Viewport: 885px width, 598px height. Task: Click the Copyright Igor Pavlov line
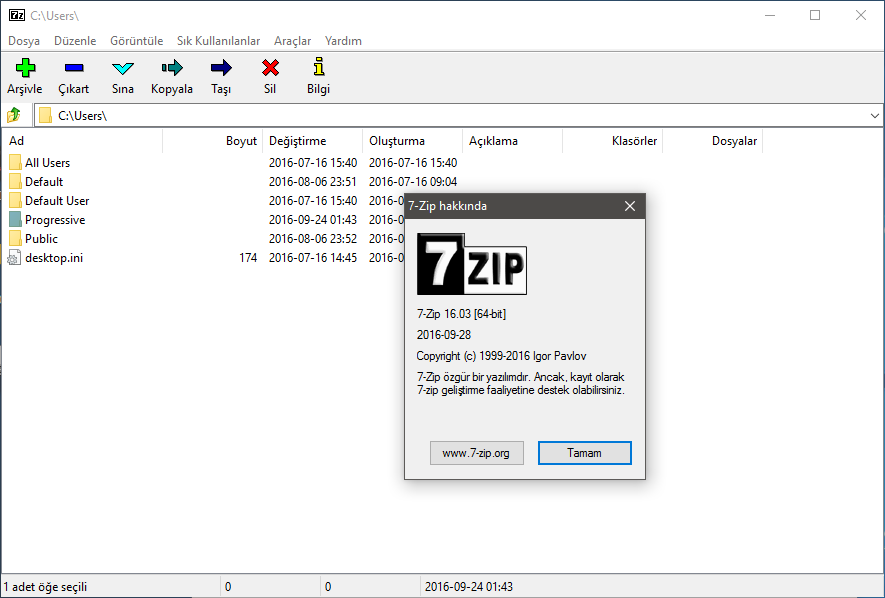click(x=501, y=356)
